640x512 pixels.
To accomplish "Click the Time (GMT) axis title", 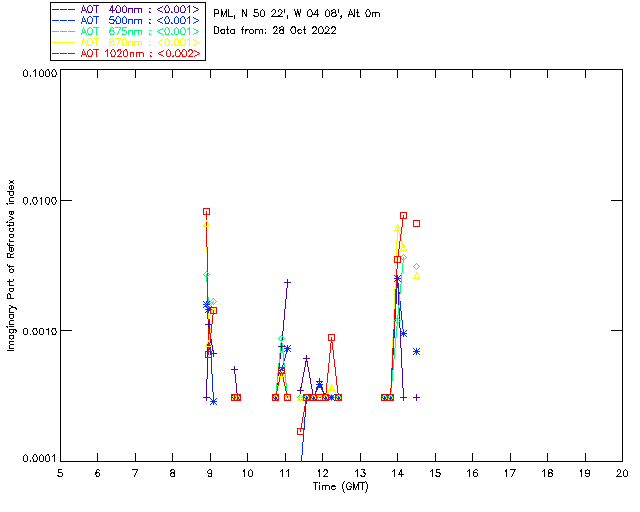I will click(x=340, y=485).
